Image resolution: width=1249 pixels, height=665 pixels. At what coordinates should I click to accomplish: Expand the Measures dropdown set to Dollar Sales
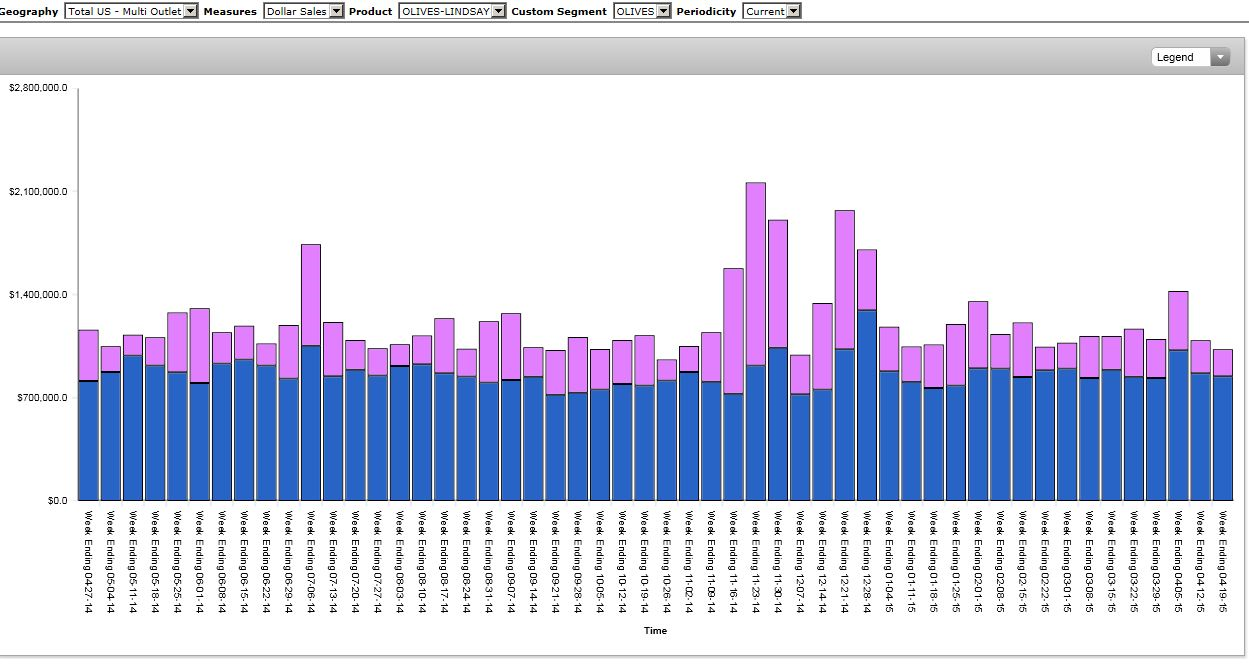click(304, 11)
